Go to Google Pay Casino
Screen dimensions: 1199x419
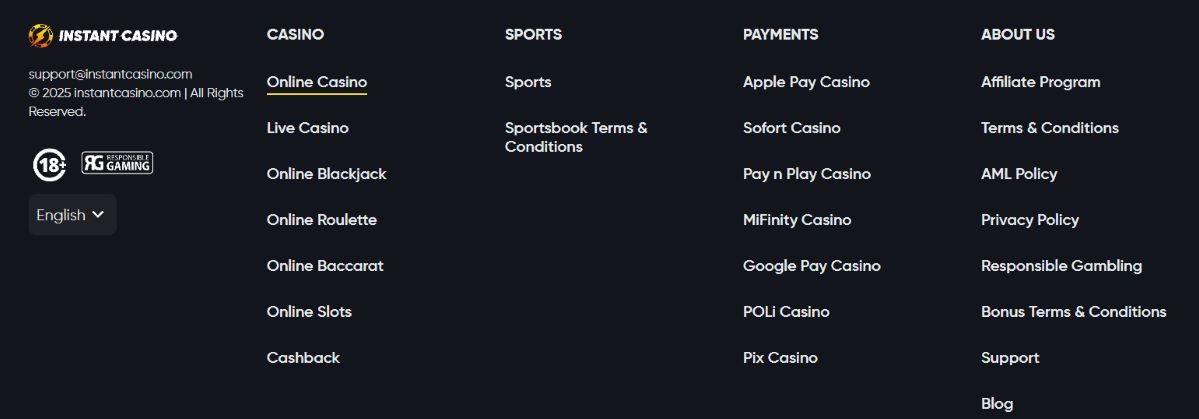811,265
